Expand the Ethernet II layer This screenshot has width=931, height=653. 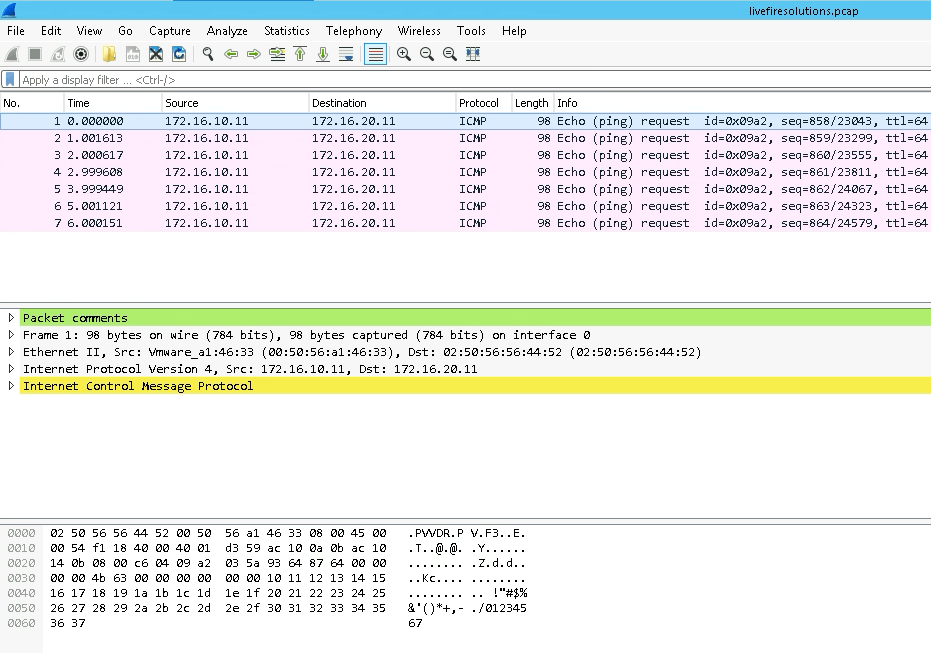11,352
